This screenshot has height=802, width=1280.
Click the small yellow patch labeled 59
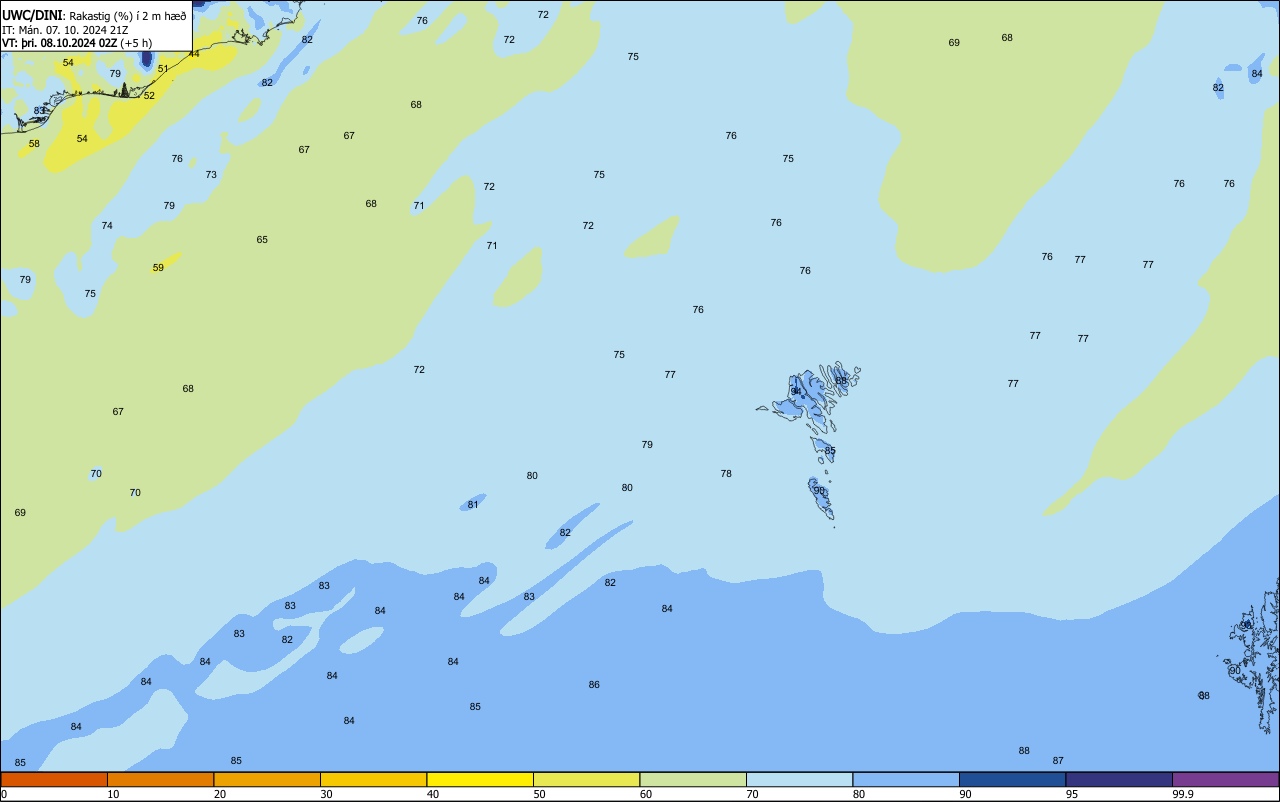[x=167, y=262]
